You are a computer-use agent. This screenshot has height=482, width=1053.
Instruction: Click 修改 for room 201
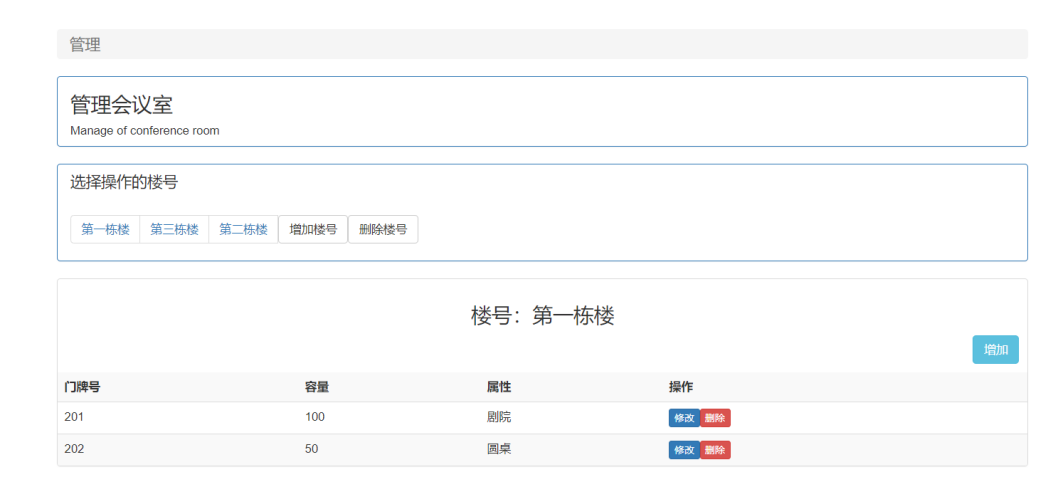coord(684,418)
